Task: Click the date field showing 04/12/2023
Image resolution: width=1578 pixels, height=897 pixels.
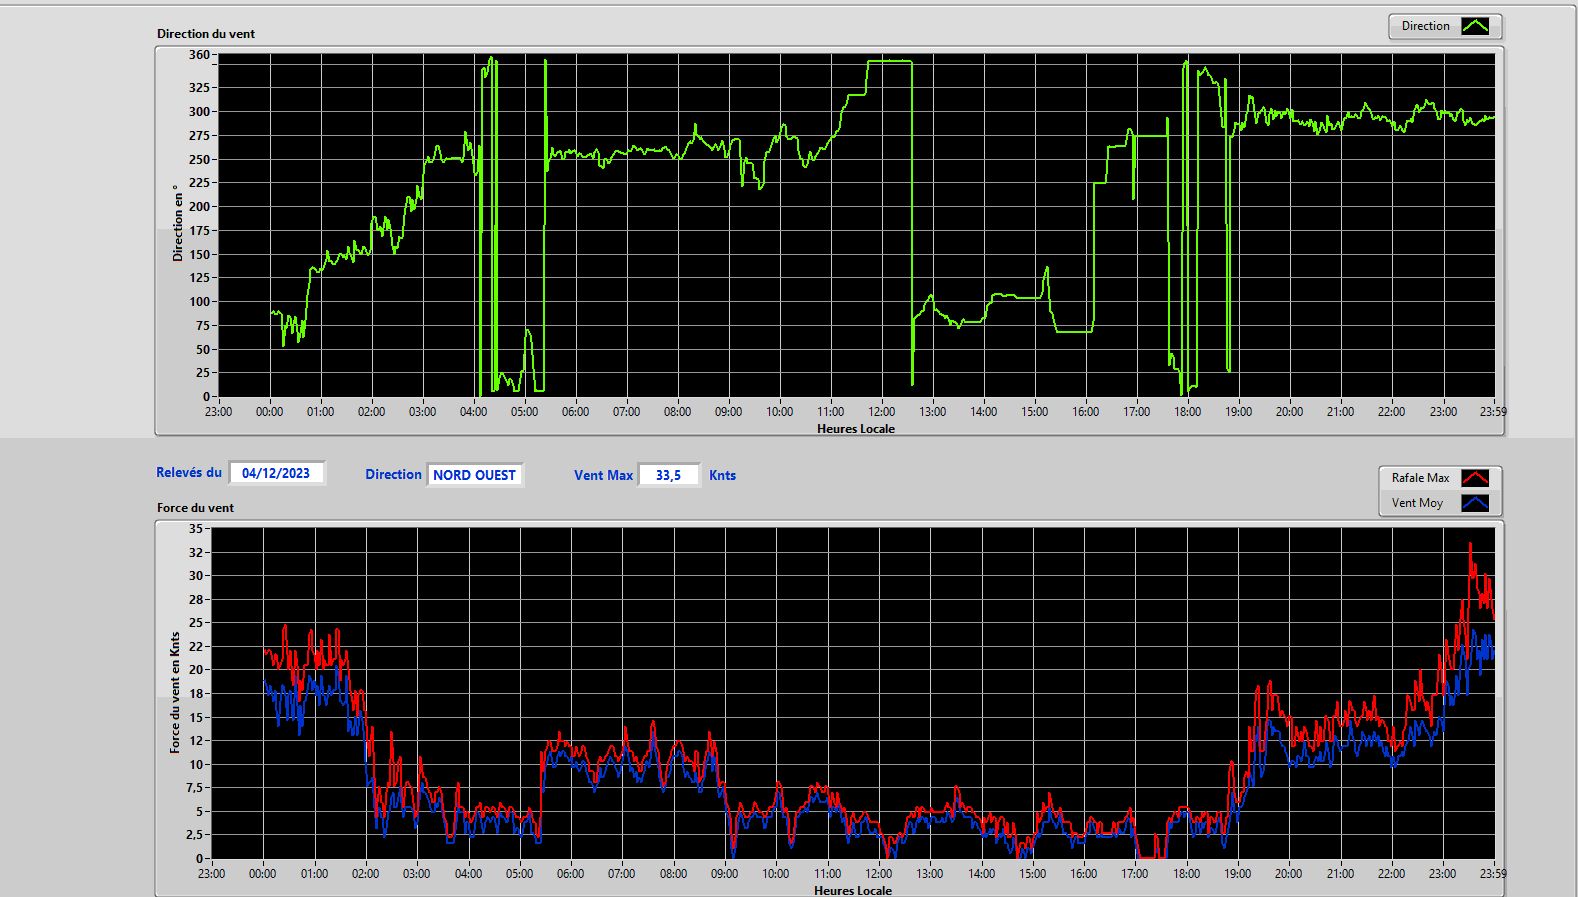Action: pyautogui.click(x=277, y=473)
